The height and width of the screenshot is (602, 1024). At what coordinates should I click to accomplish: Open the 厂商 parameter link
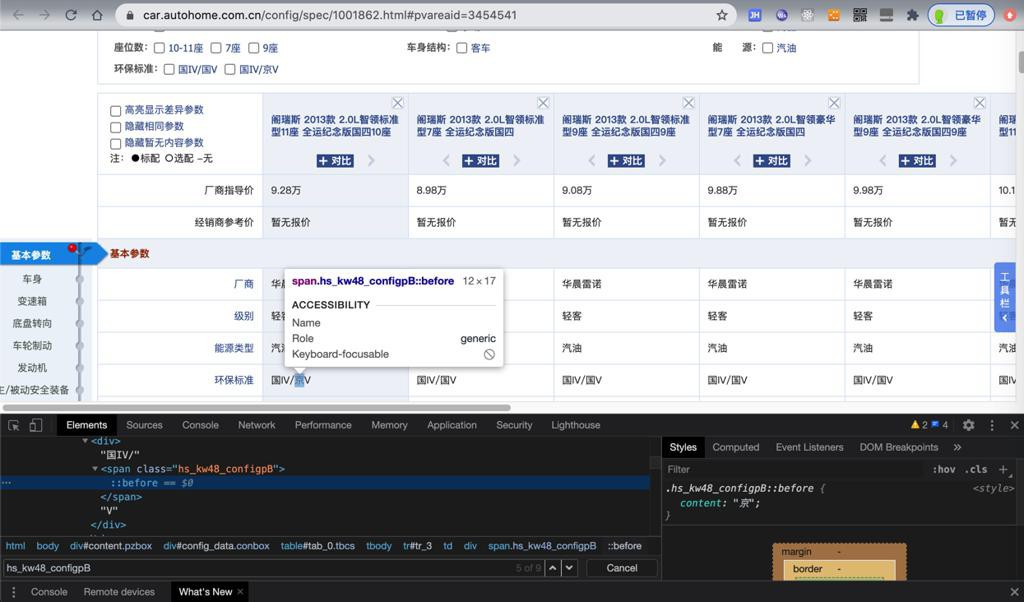244,284
